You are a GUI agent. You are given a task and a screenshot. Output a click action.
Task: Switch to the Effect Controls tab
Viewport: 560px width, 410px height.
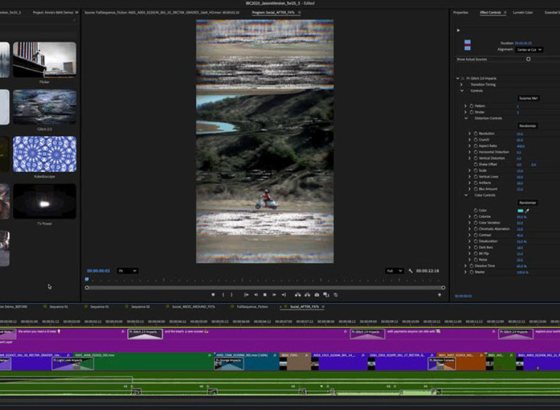pos(490,12)
